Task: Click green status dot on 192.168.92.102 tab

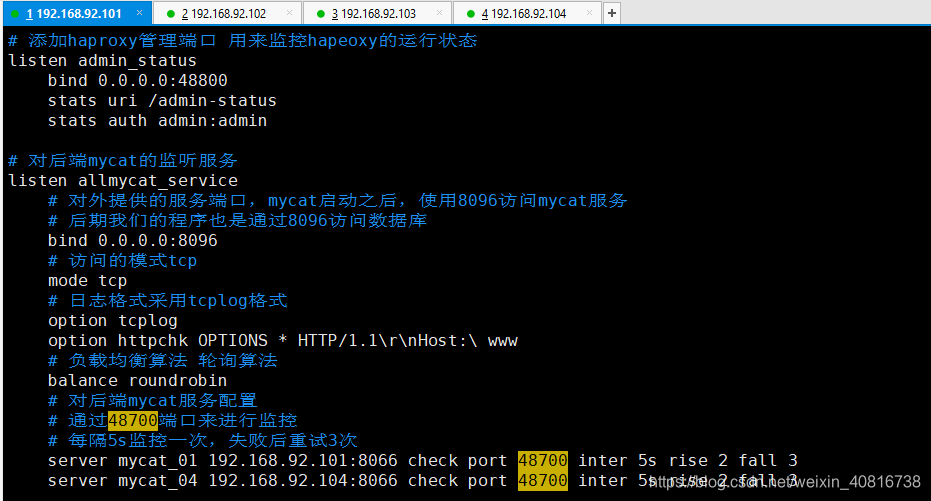Action: 171,14
